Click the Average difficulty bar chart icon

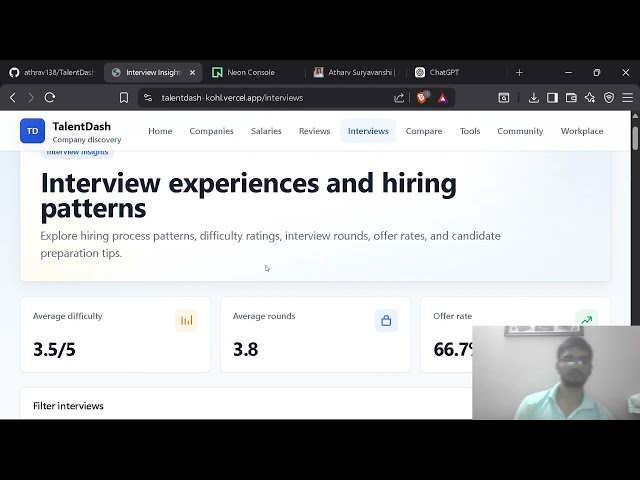point(187,320)
